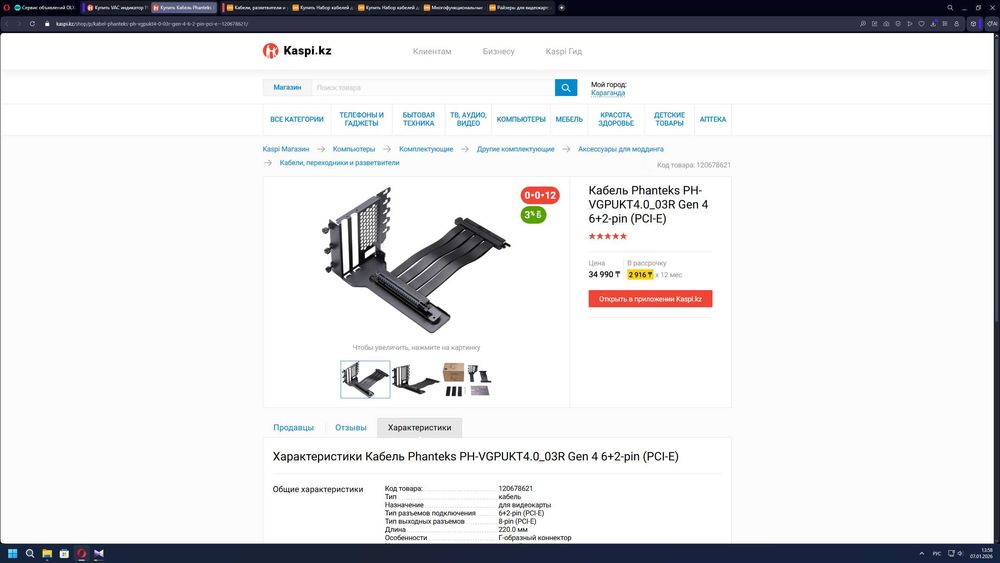Switch to the Продавцы tab

(293, 428)
